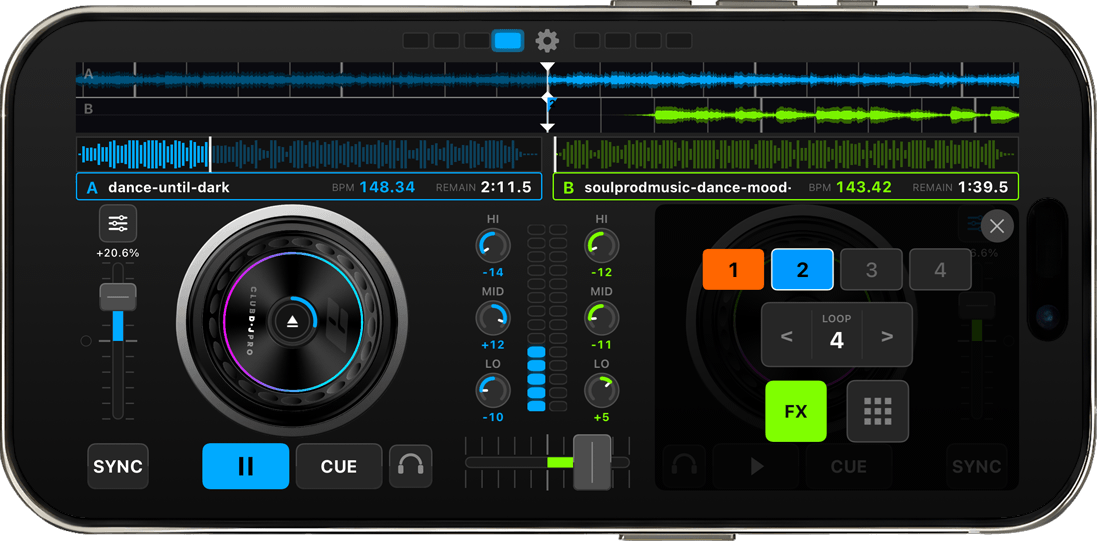This screenshot has width=1097, height=541.
Task: Select the last layout tab at top
Action: coord(679,41)
